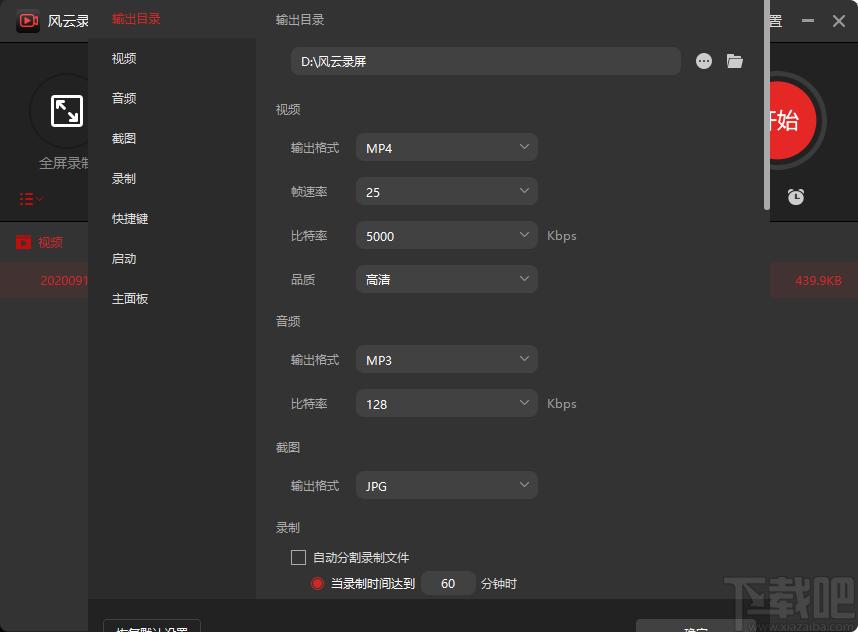Select the 当录制时间达到 radio button
858x632 pixels.
click(x=317, y=584)
